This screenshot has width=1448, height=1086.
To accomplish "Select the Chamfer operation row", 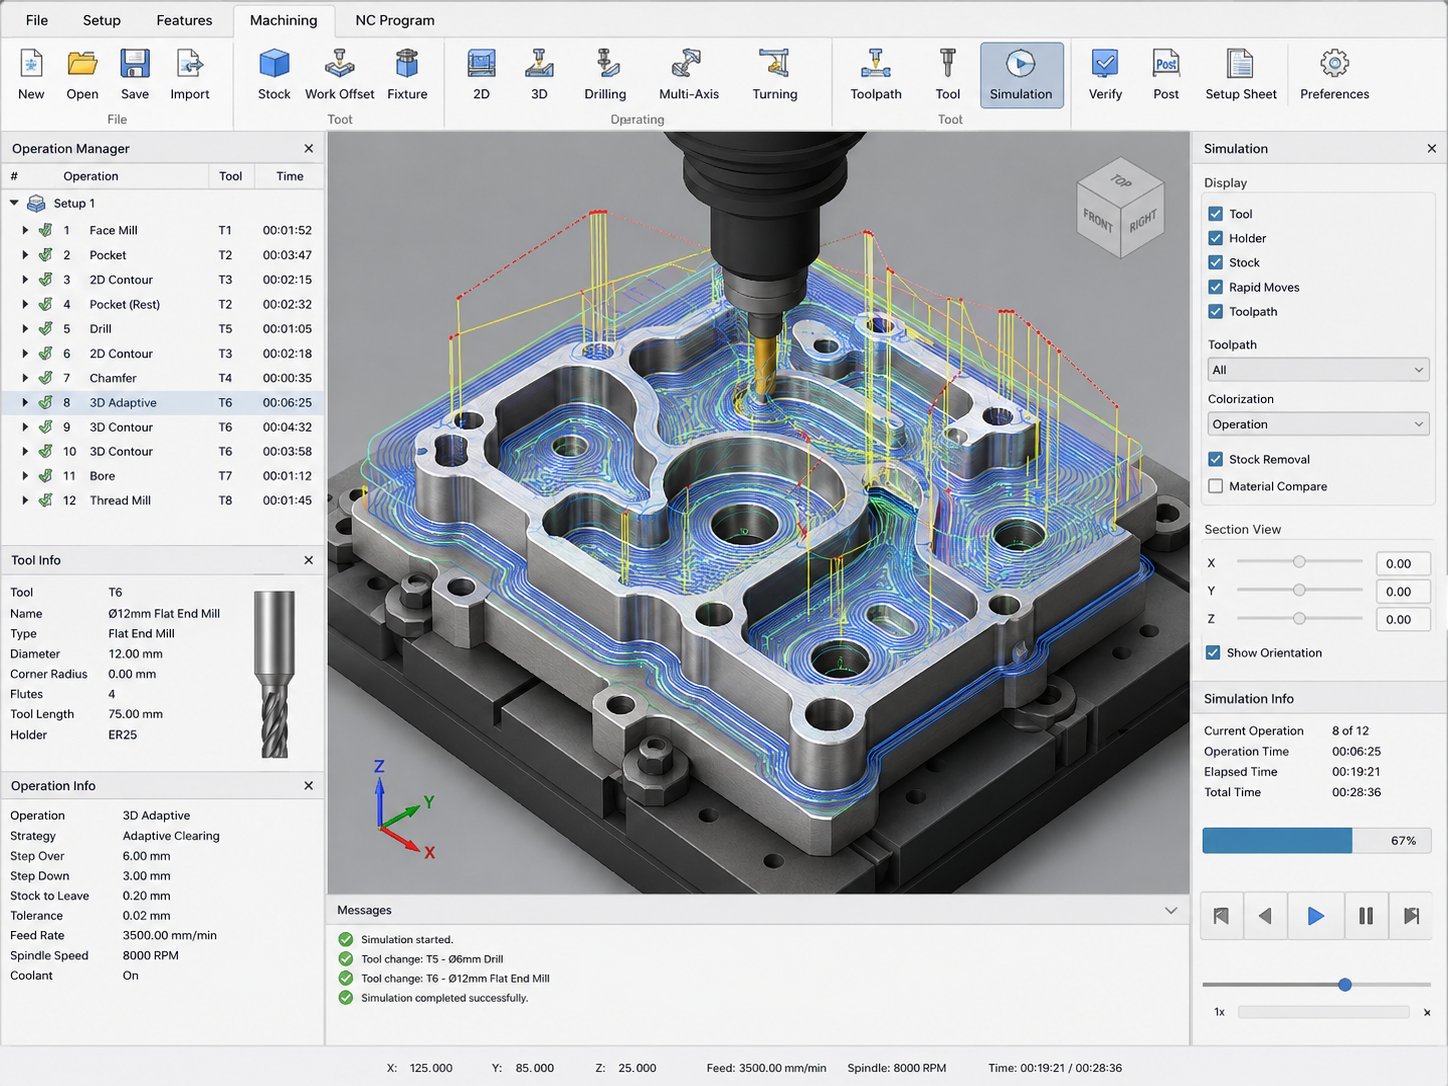I will [x=162, y=378].
